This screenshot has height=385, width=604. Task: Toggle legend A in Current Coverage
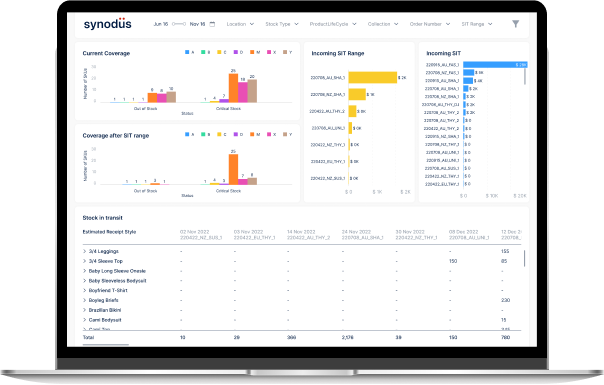tap(189, 52)
